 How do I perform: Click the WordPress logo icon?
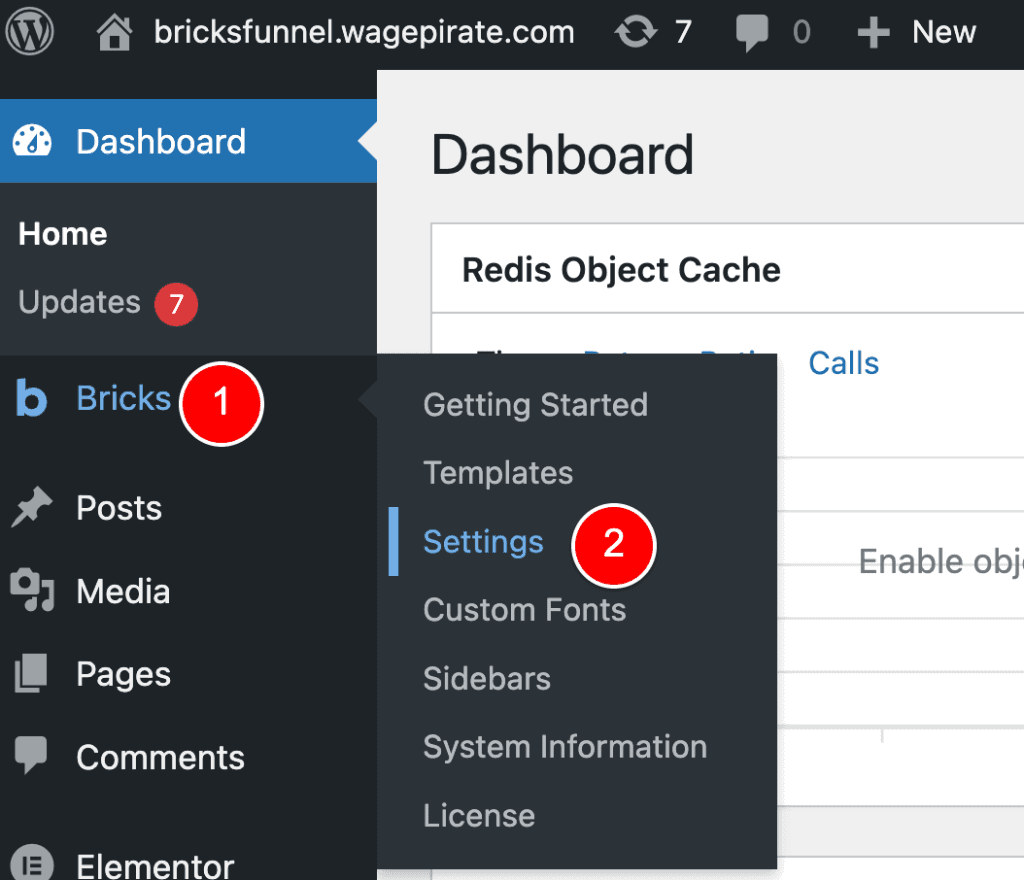pyautogui.click(x=29, y=31)
